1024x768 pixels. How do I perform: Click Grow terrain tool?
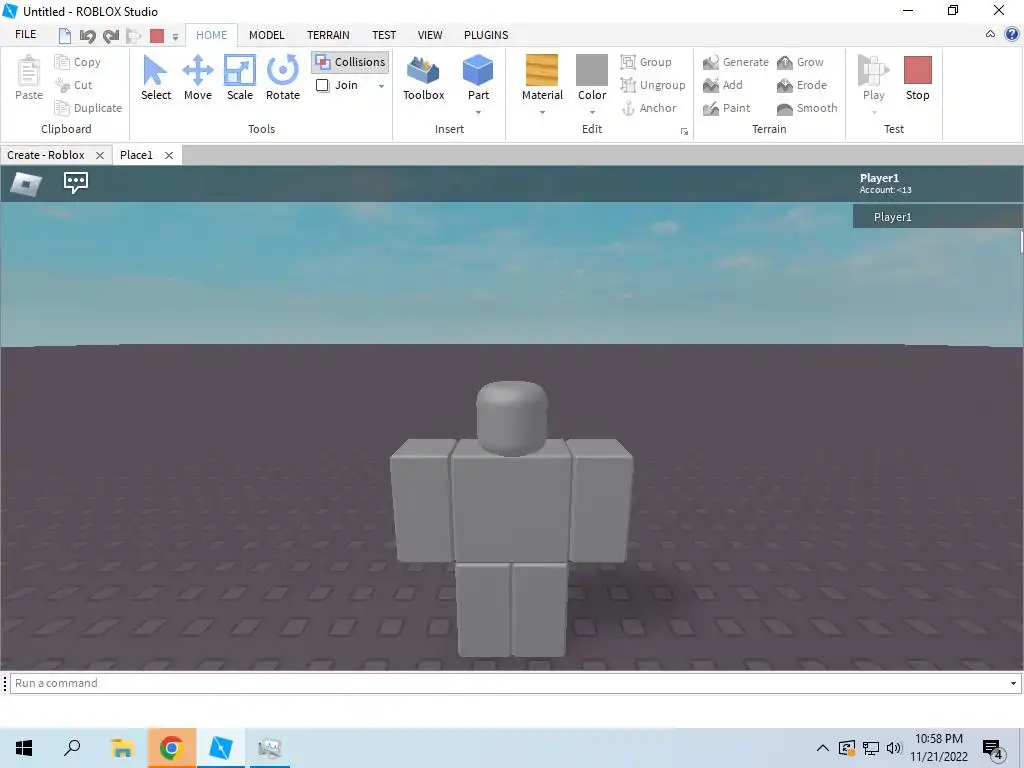(800, 62)
